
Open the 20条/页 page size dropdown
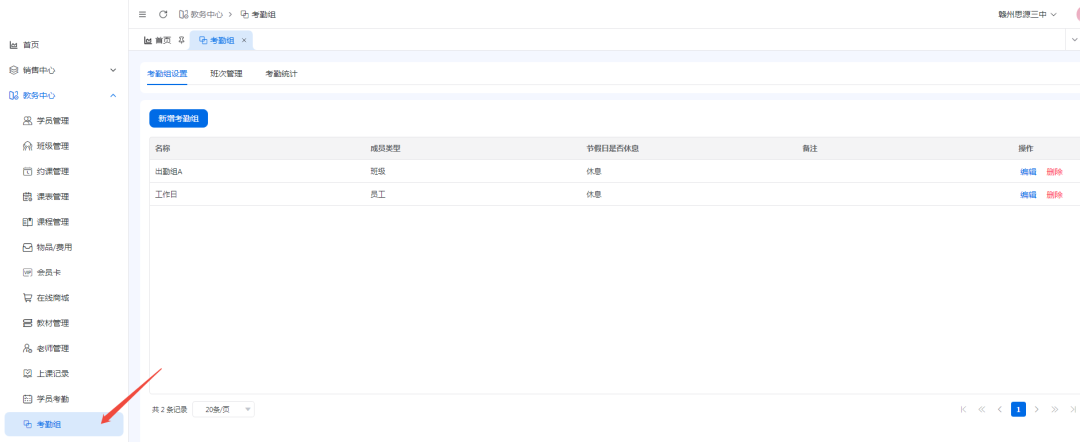tap(223, 409)
